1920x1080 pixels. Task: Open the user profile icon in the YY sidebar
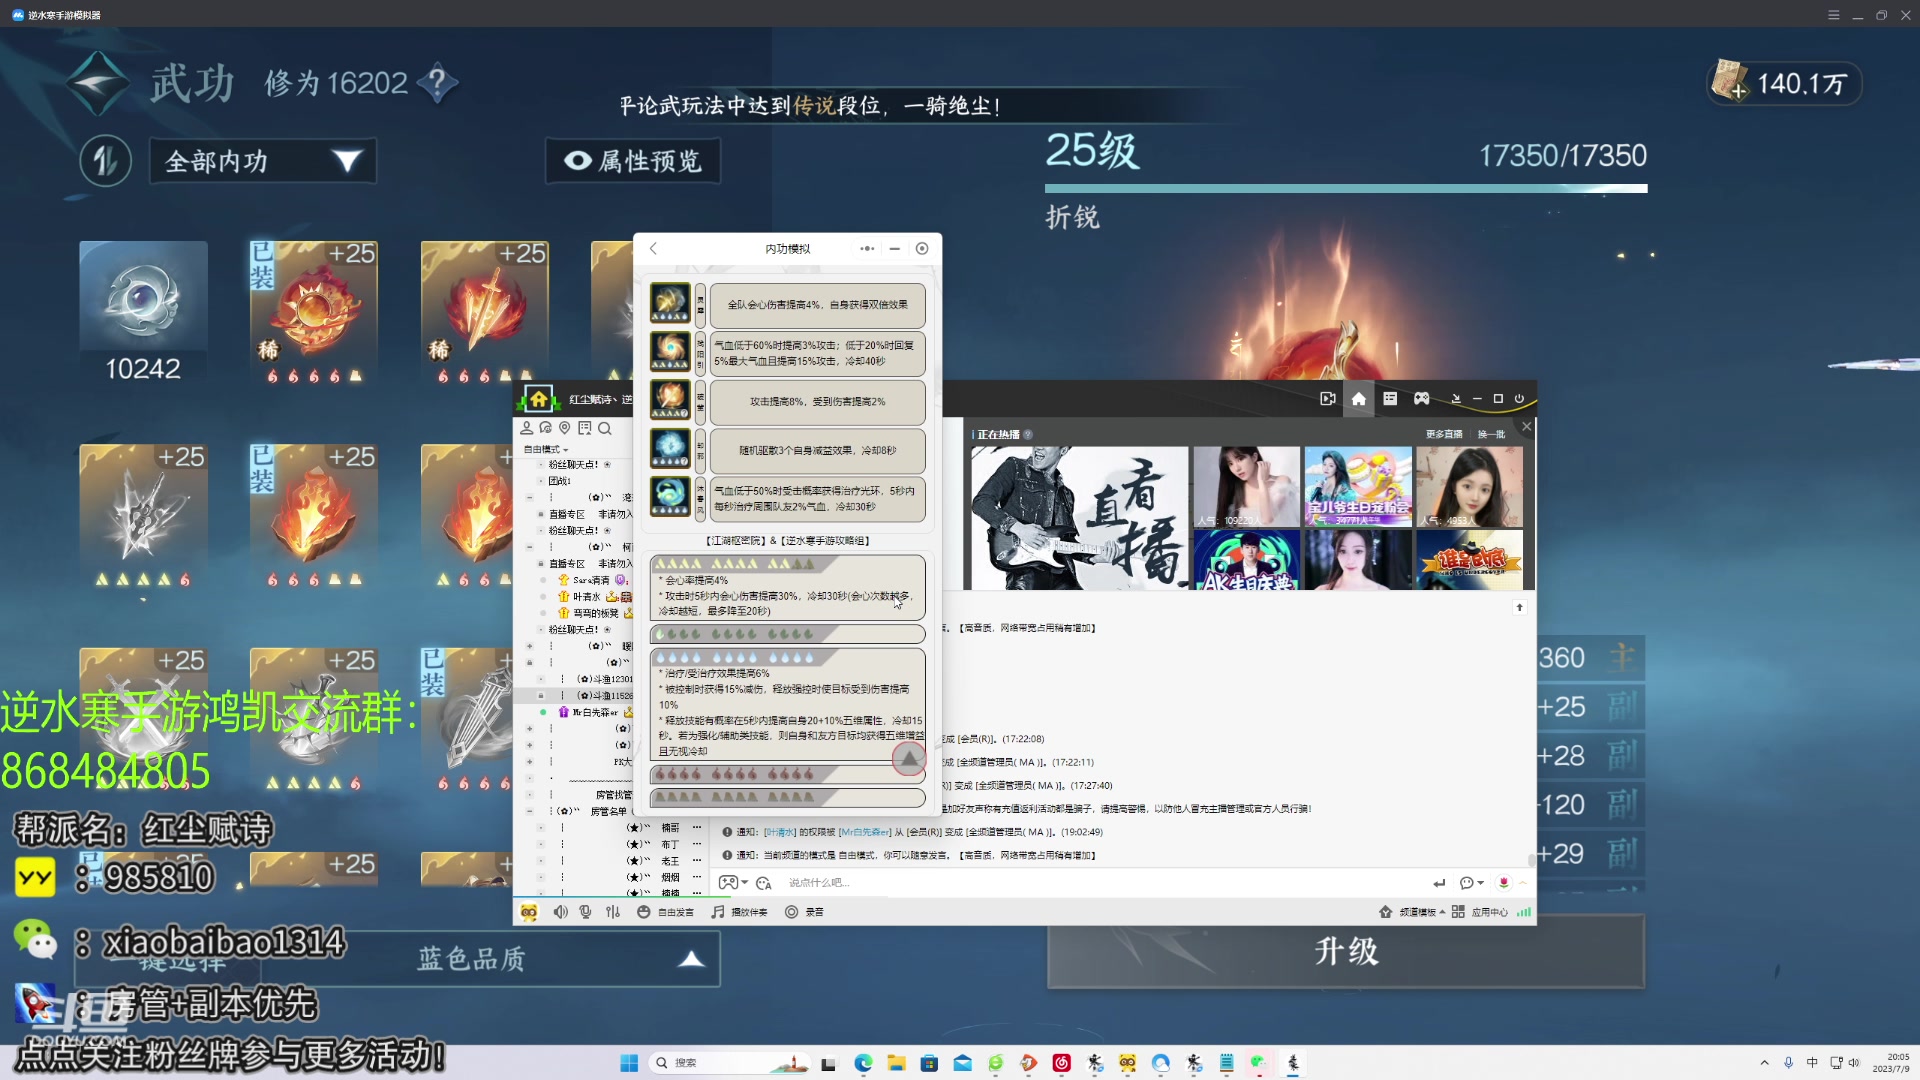(x=527, y=428)
